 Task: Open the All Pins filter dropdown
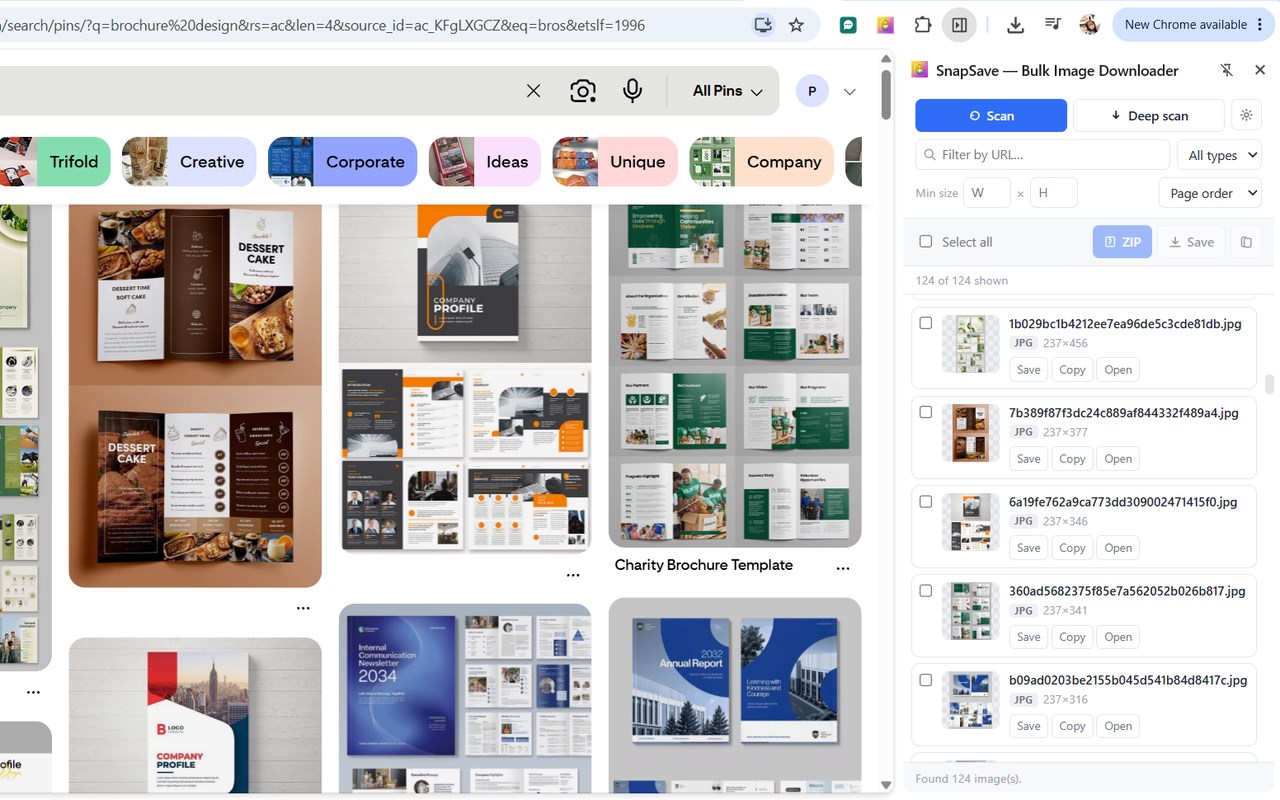728,91
